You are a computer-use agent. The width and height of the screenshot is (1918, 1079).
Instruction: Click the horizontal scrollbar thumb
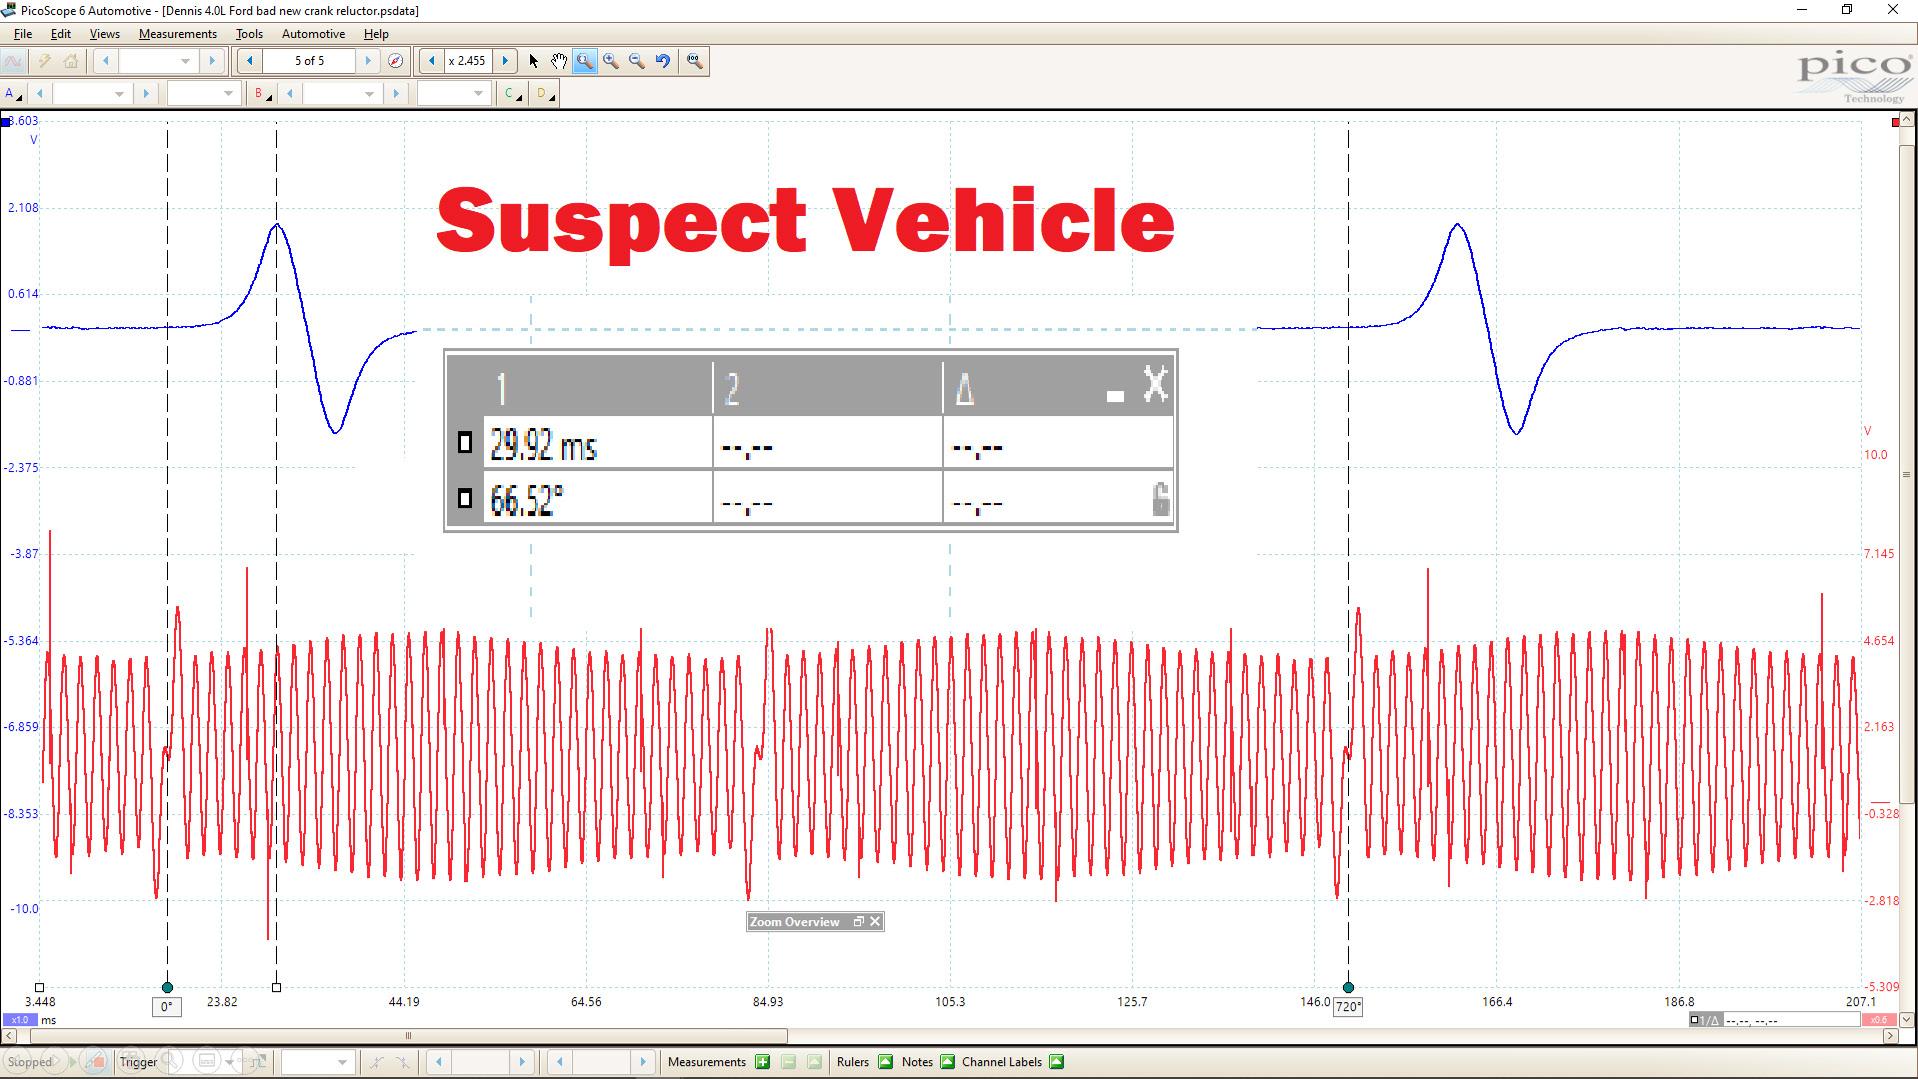point(408,1036)
